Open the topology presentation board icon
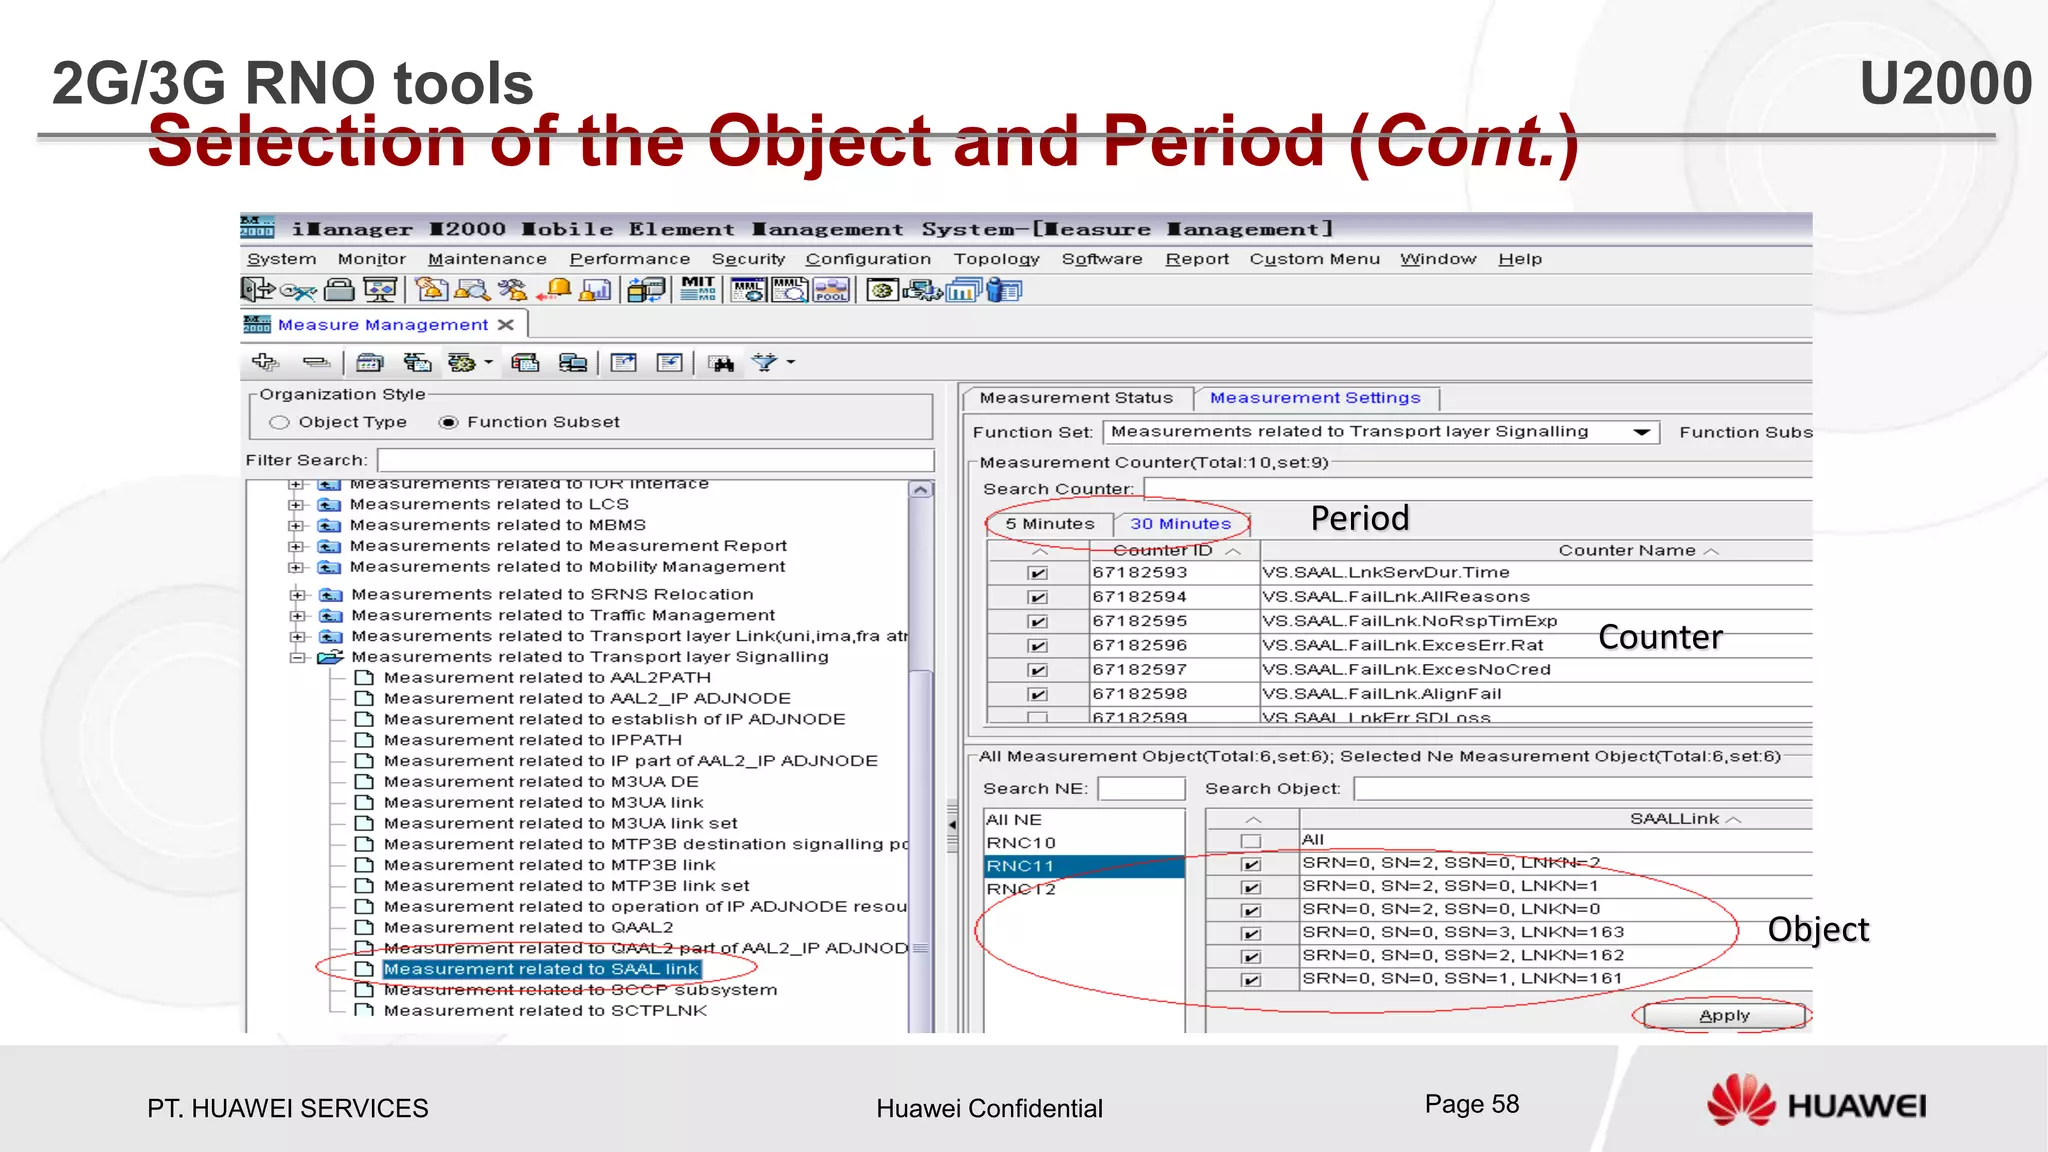The width and height of the screenshot is (2048, 1152). [x=380, y=290]
